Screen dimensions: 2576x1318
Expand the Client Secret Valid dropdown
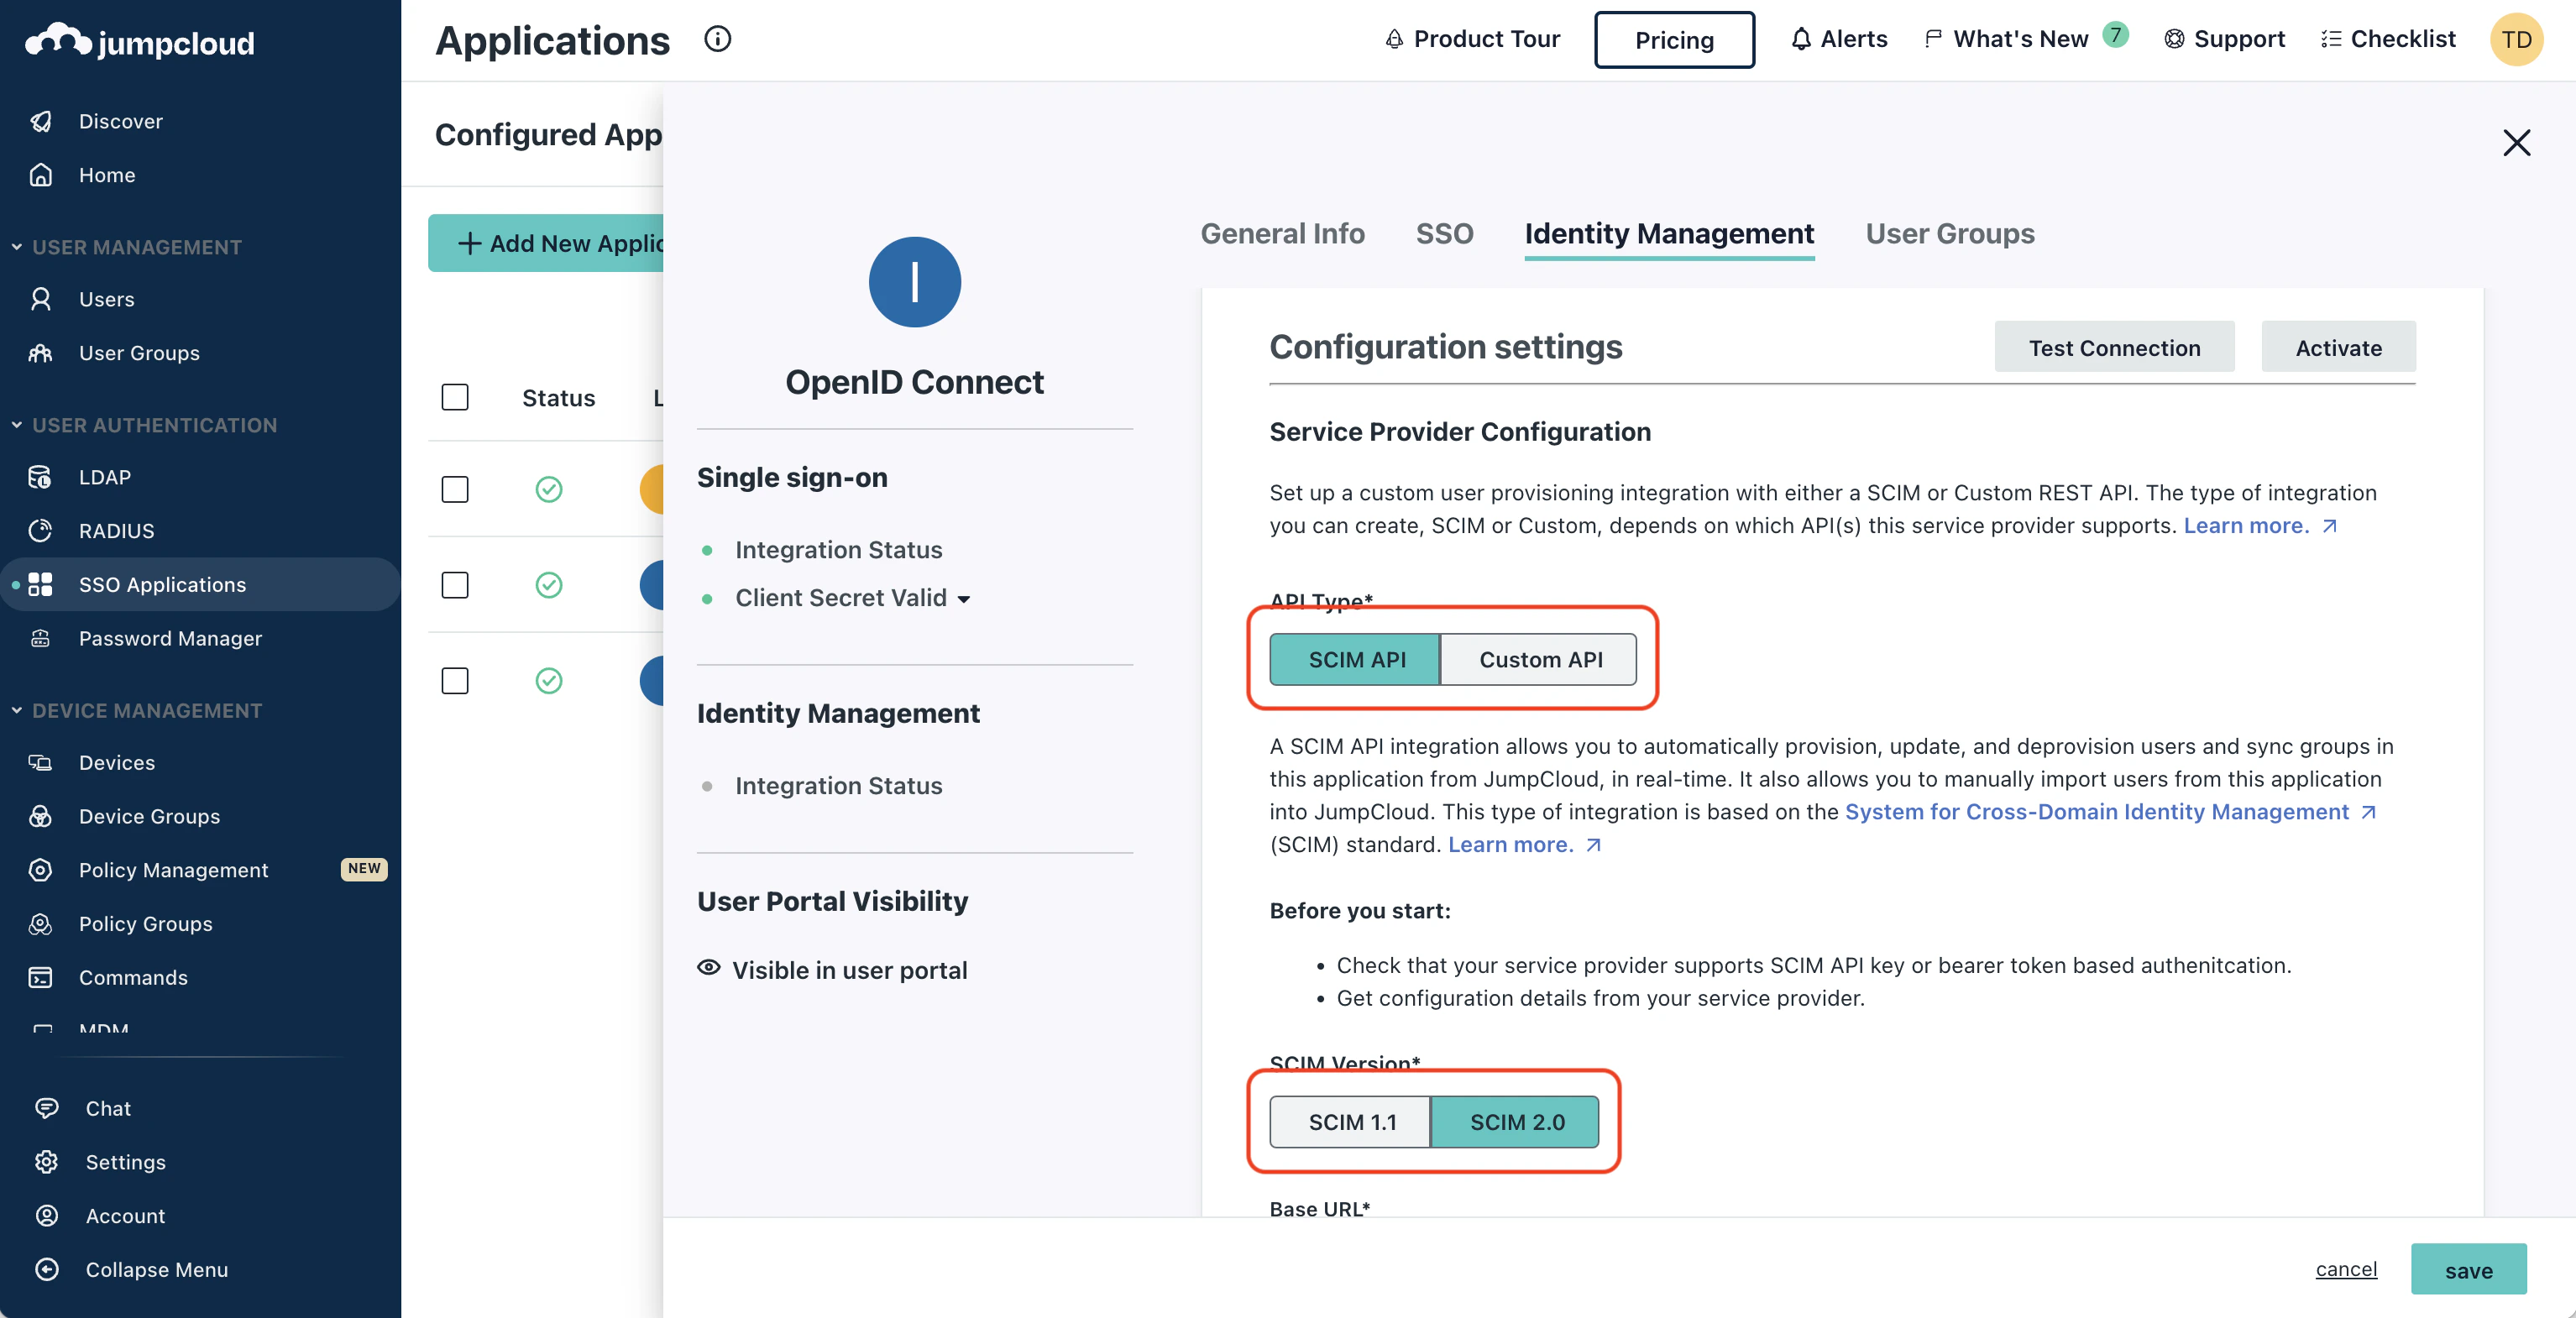964,599
